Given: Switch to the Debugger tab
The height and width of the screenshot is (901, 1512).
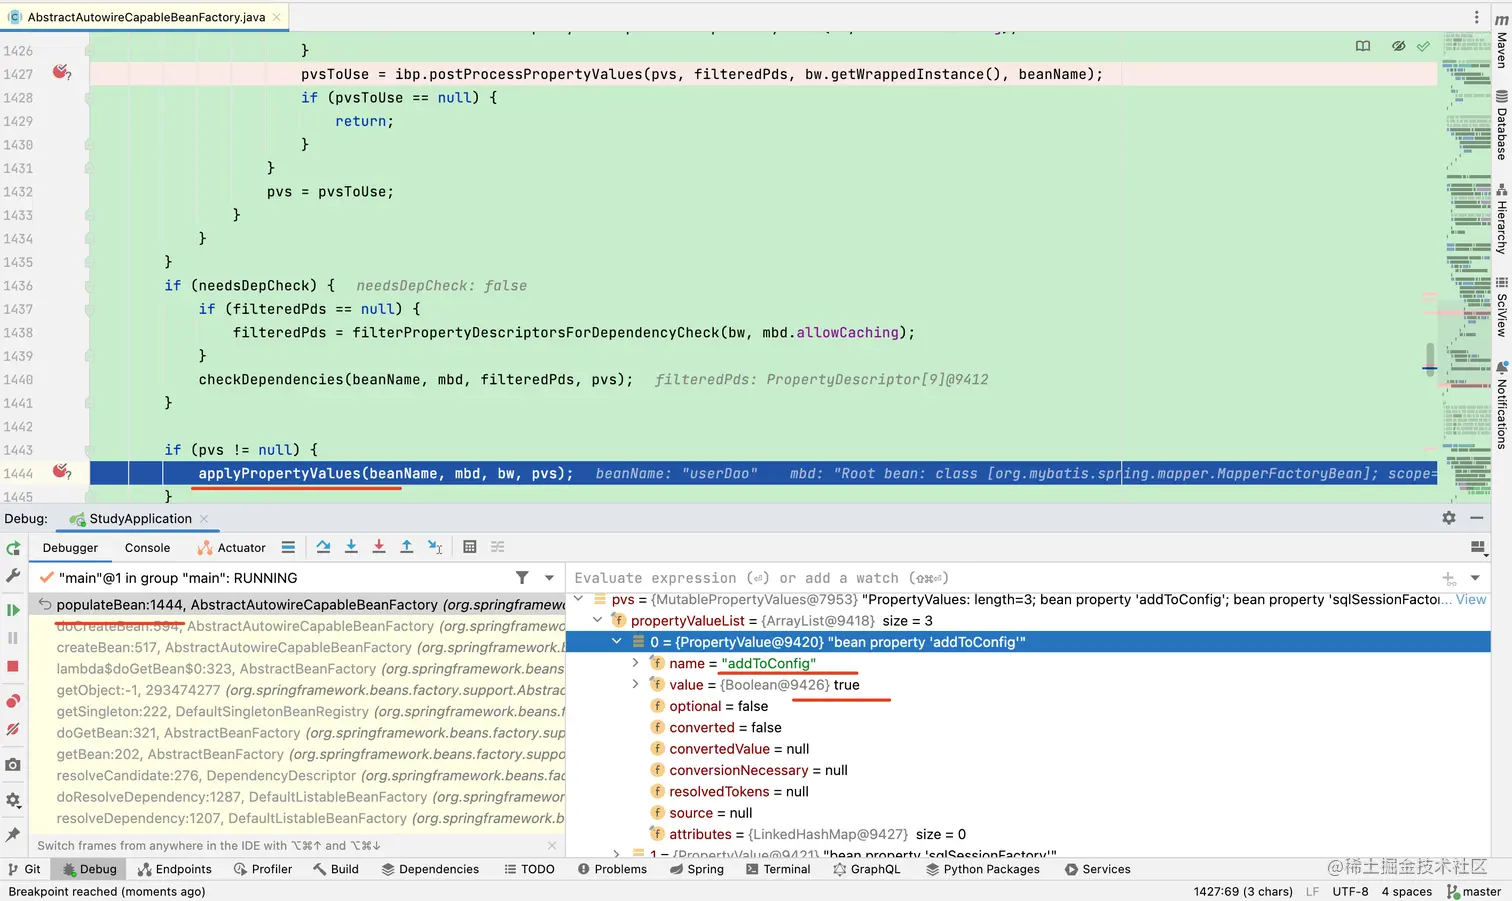Looking at the screenshot, I should point(70,548).
